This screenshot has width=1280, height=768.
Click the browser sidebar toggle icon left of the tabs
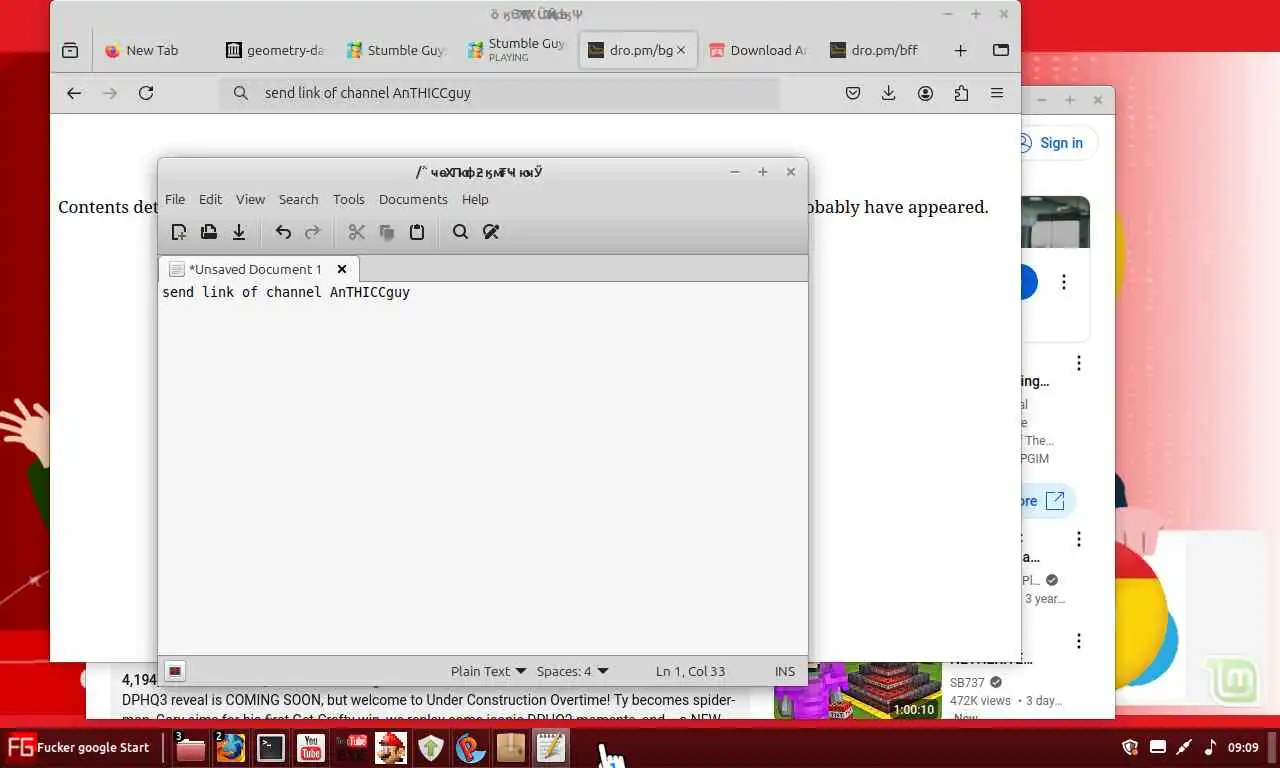pyautogui.click(x=70, y=50)
